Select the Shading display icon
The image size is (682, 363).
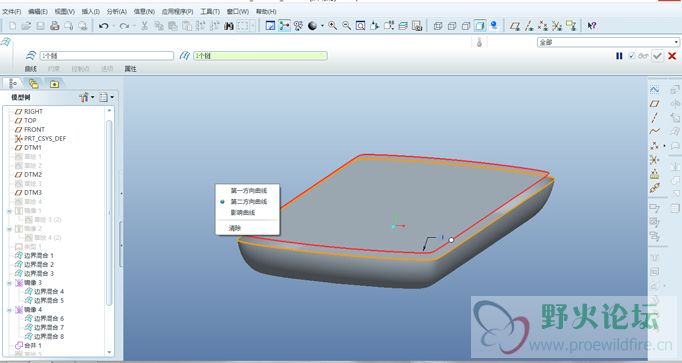point(480,26)
